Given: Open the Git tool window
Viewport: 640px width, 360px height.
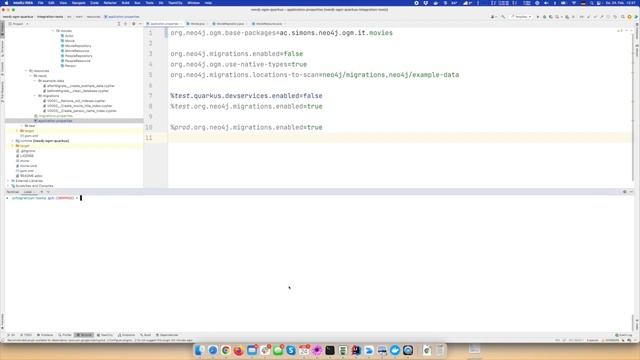Looking at the screenshot, I should [11, 335].
